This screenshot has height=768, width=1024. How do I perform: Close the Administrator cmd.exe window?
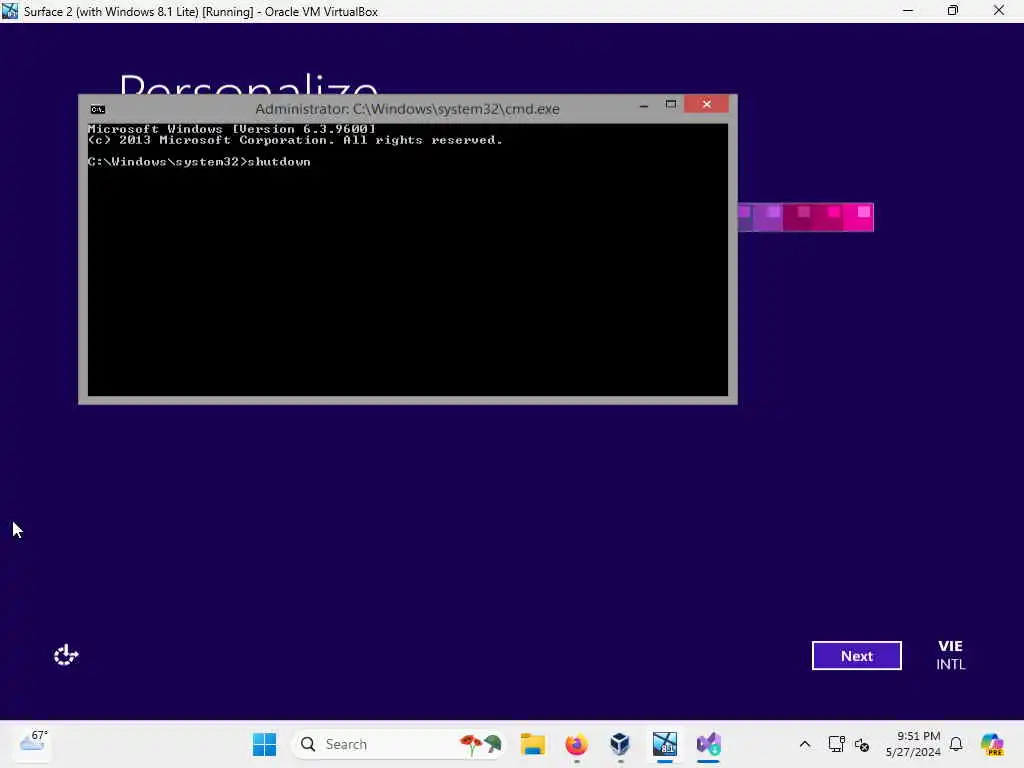pyautogui.click(x=707, y=104)
